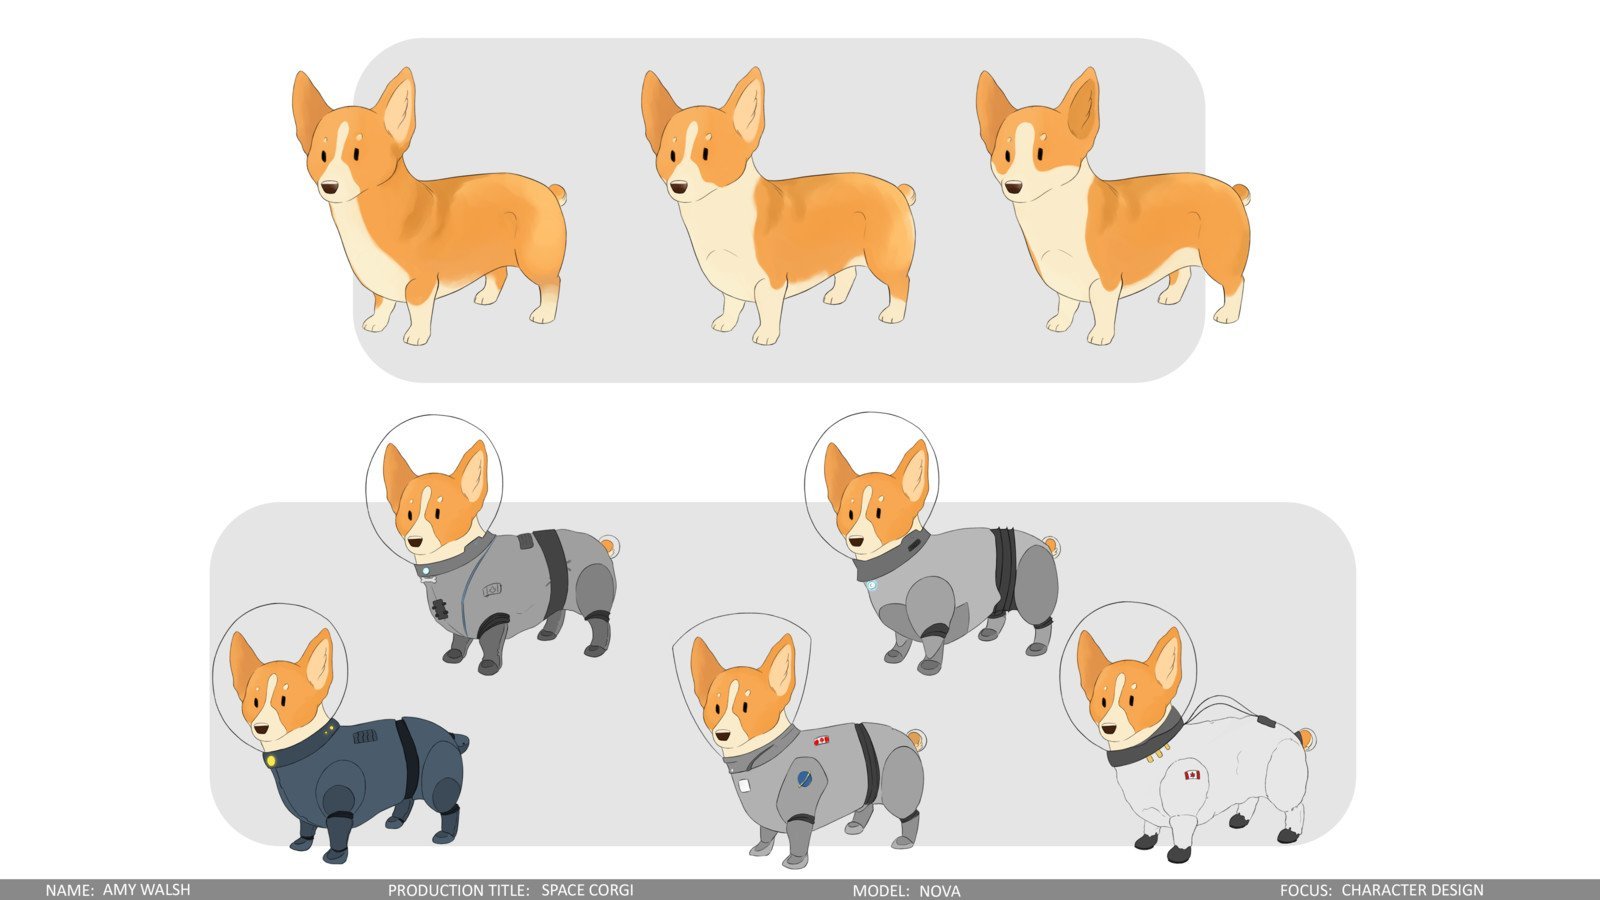Click 'PRODUCTION TITLE: SPACE CORGI' footer text
Viewport: 1600px width, 900px height.
pyautogui.click(x=510, y=890)
